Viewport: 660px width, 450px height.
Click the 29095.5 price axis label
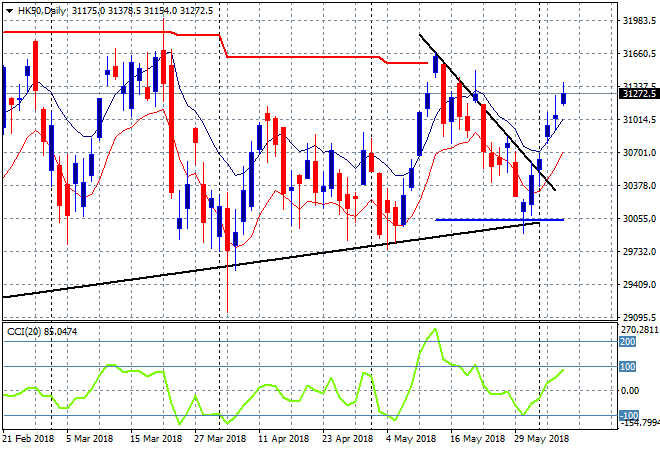(x=639, y=317)
